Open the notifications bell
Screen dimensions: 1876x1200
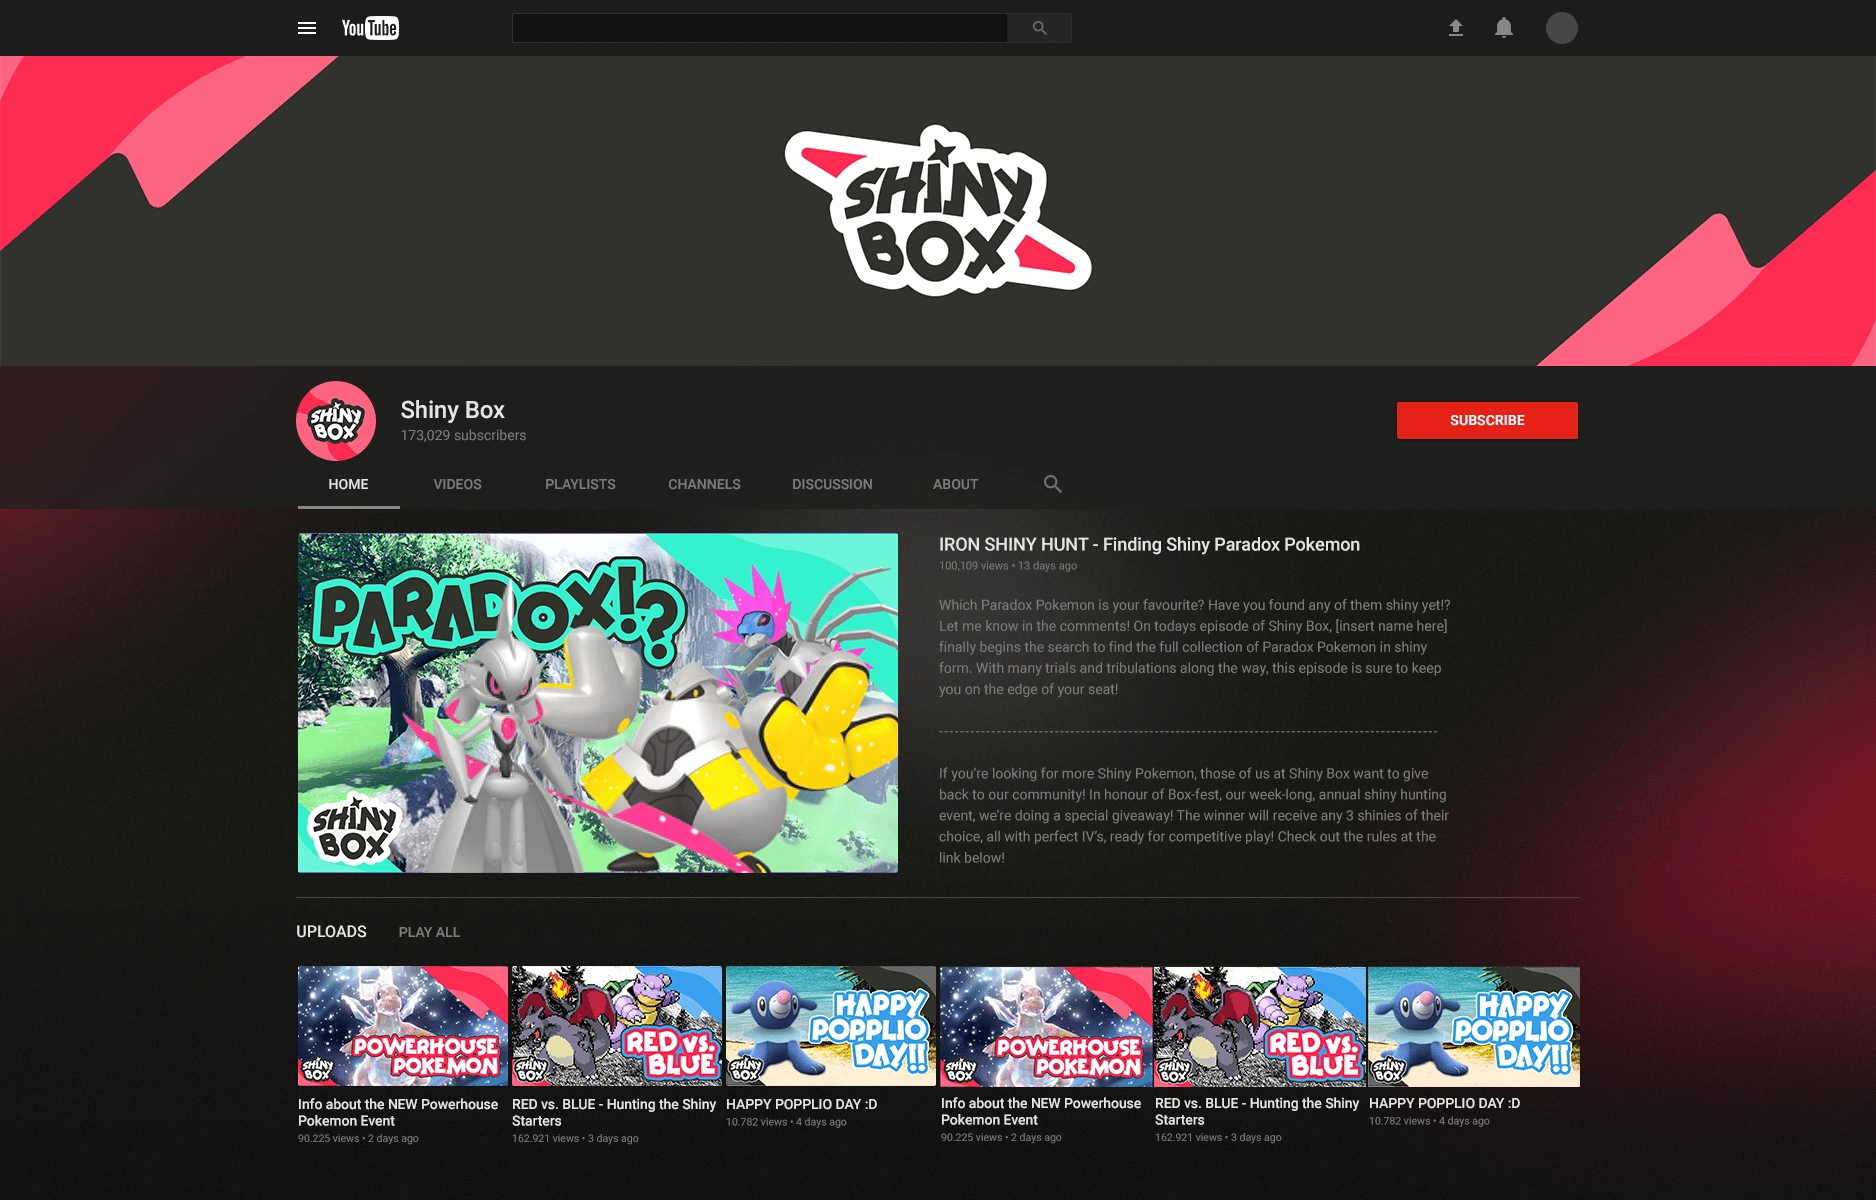pos(1504,28)
